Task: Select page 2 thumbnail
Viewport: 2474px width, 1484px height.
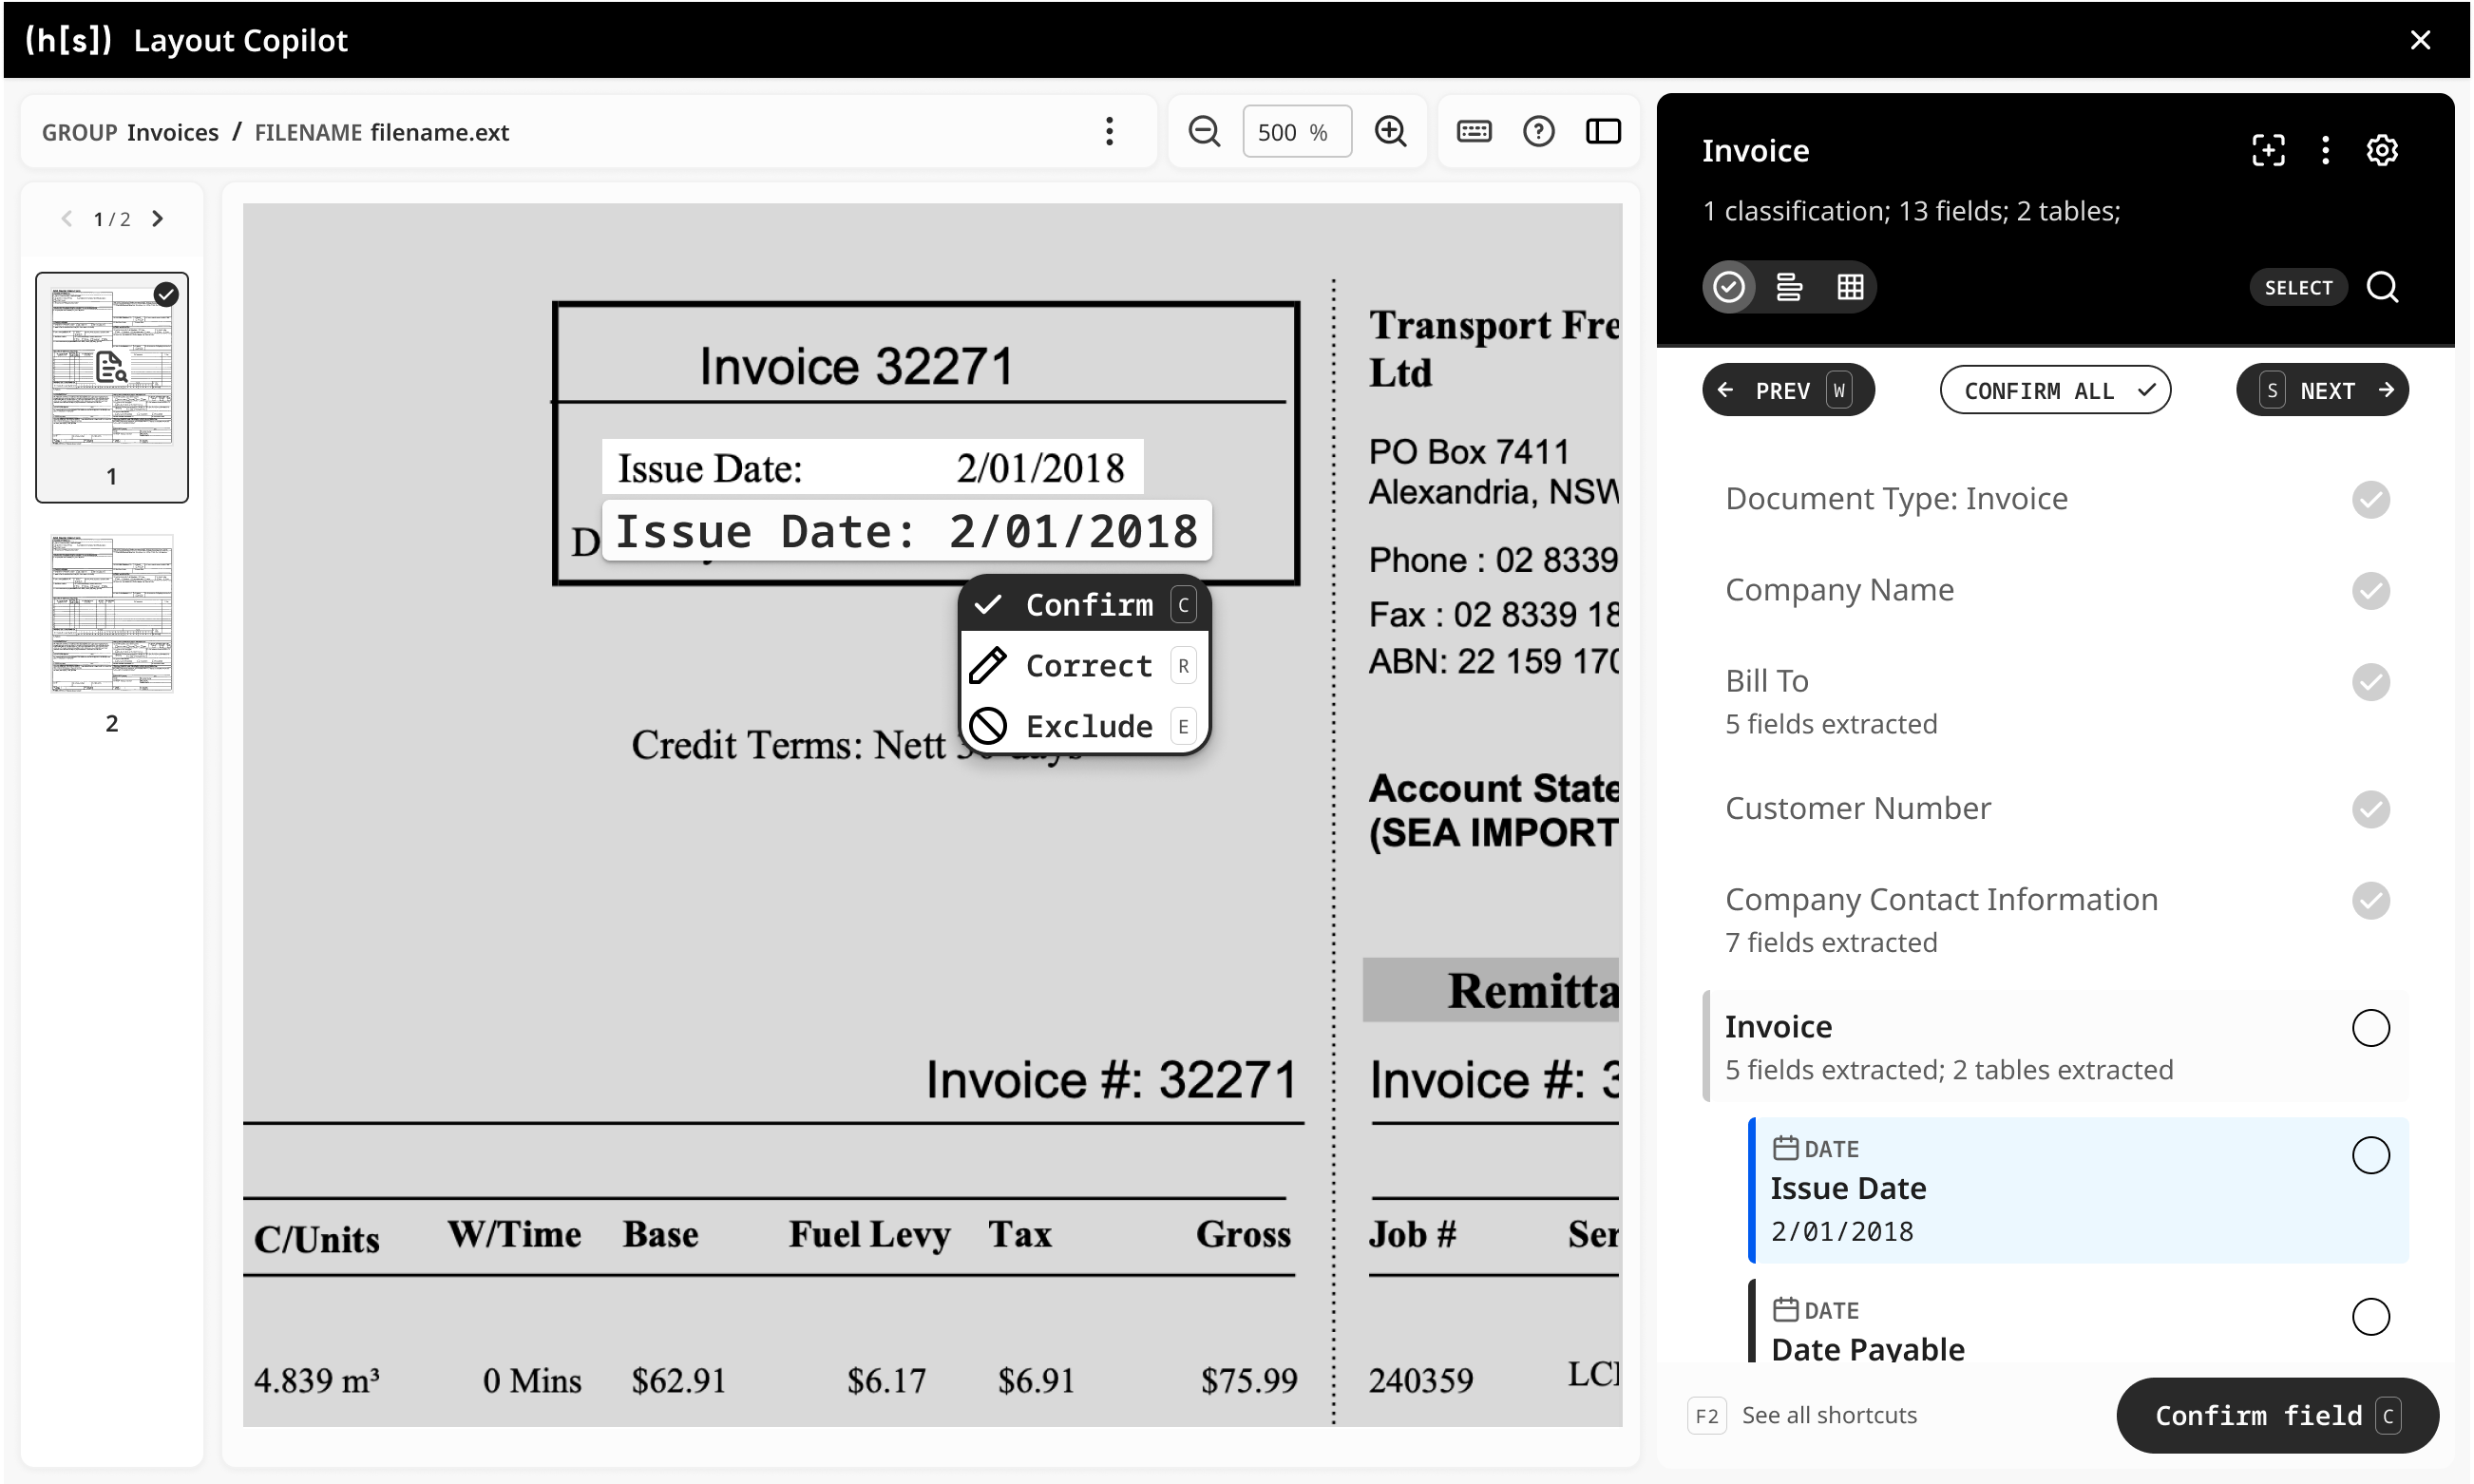Action: (x=112, y=614)
